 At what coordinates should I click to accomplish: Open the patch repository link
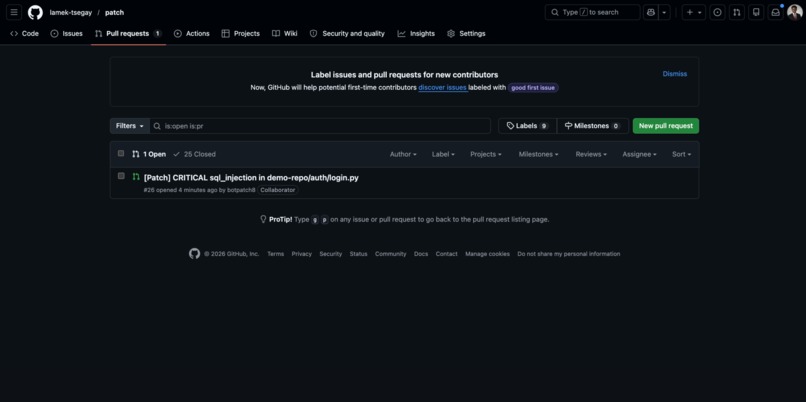(115, 12)
